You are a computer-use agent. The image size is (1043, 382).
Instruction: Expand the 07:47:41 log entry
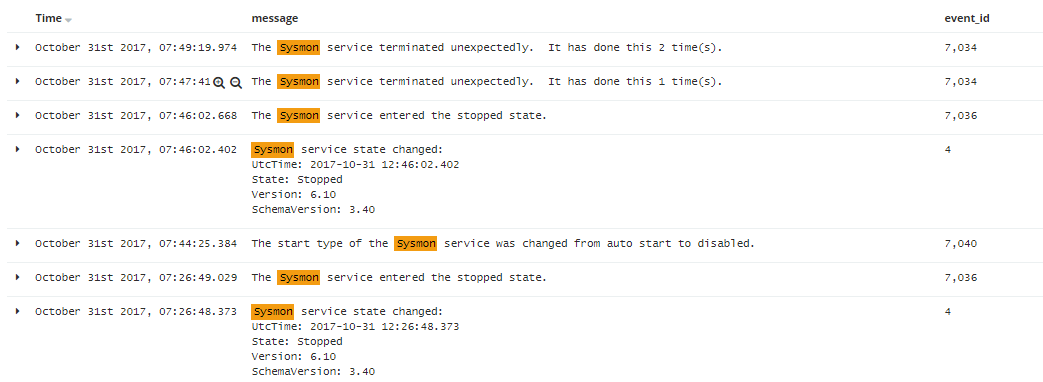pos(18,81)
